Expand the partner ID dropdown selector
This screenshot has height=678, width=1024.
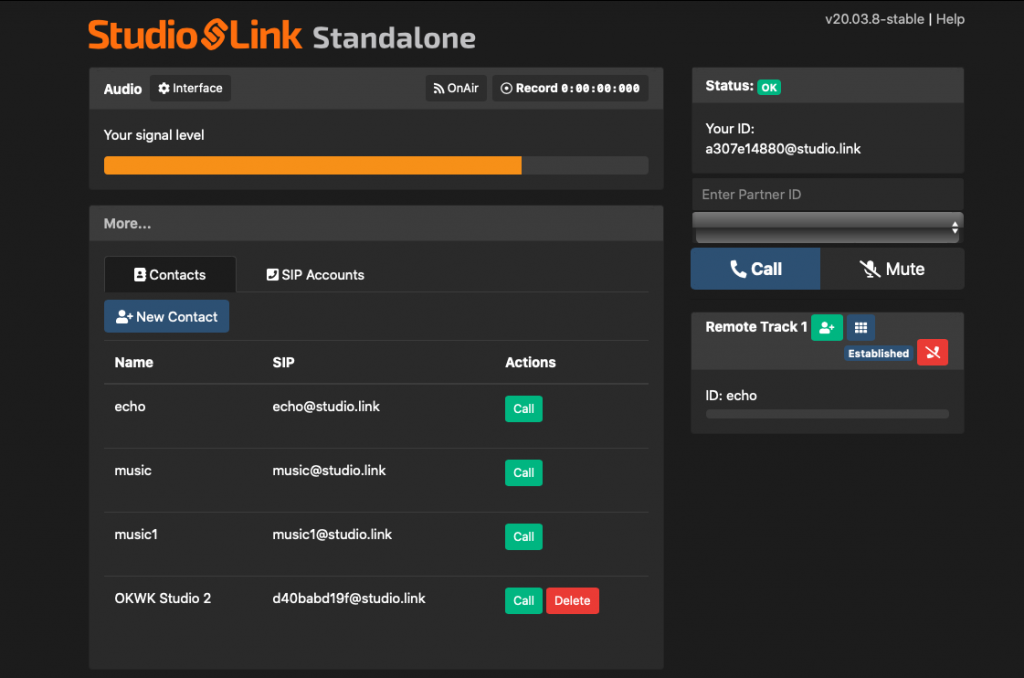pyautogui.click(x=827, y=227)
